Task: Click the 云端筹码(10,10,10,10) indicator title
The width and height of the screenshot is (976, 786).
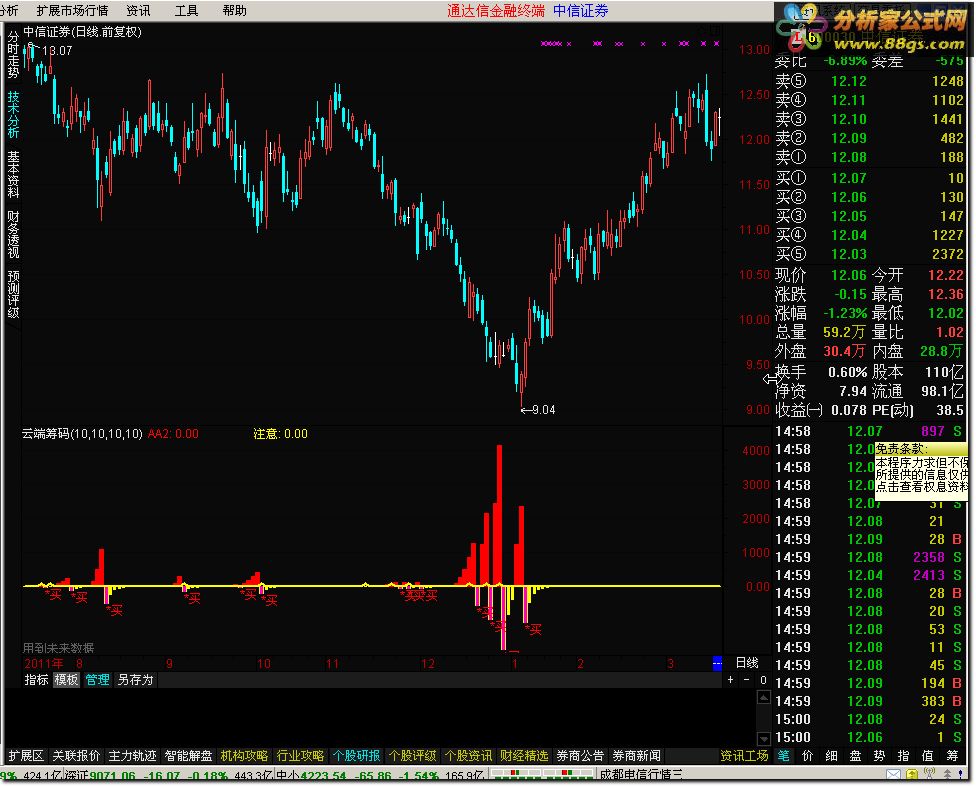Action: tap(82, 434)
